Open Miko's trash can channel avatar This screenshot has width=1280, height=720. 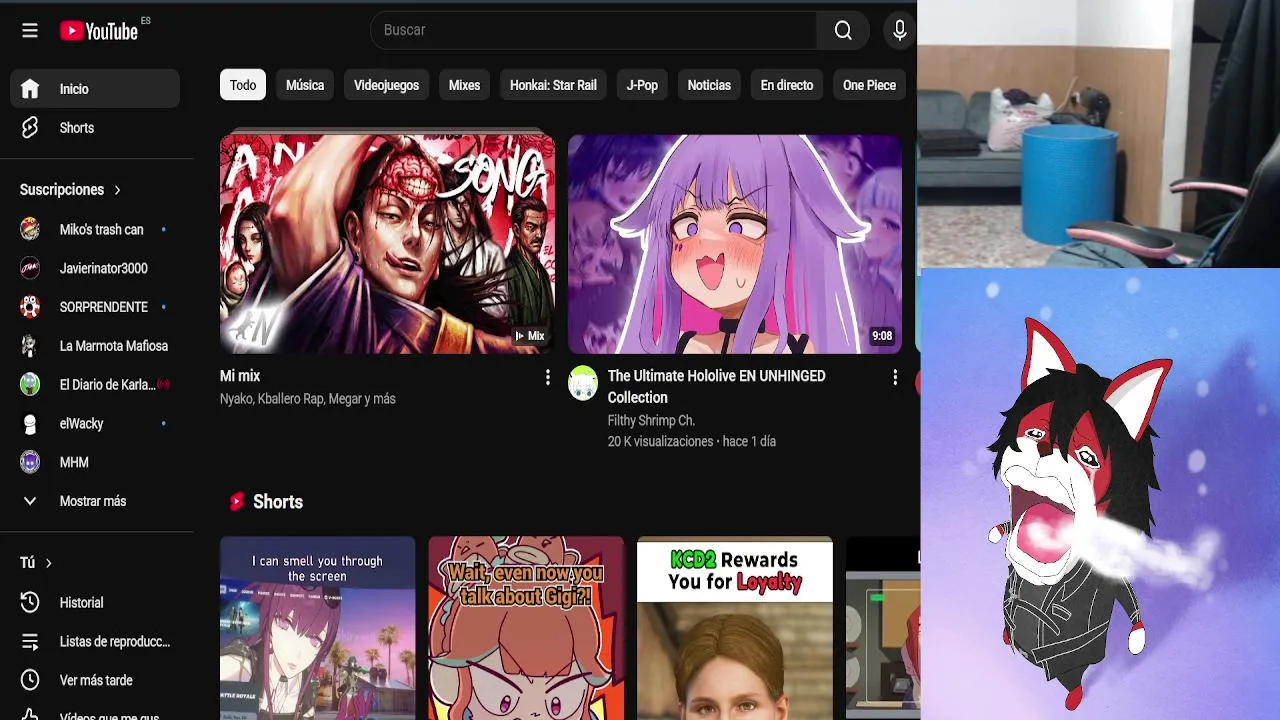(30, 230)
